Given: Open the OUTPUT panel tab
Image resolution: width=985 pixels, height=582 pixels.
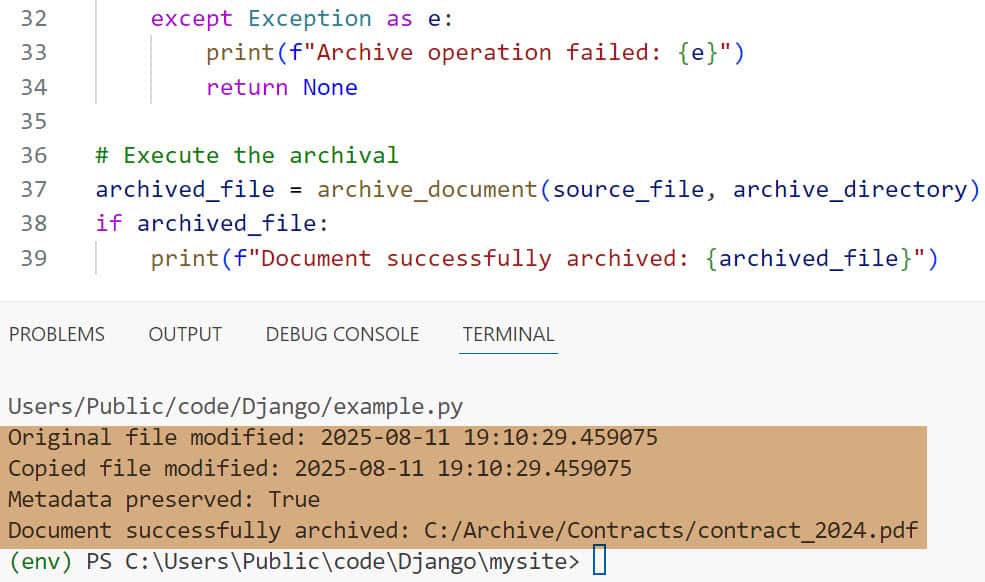Looking at the screenshot, I should (185, 334).
